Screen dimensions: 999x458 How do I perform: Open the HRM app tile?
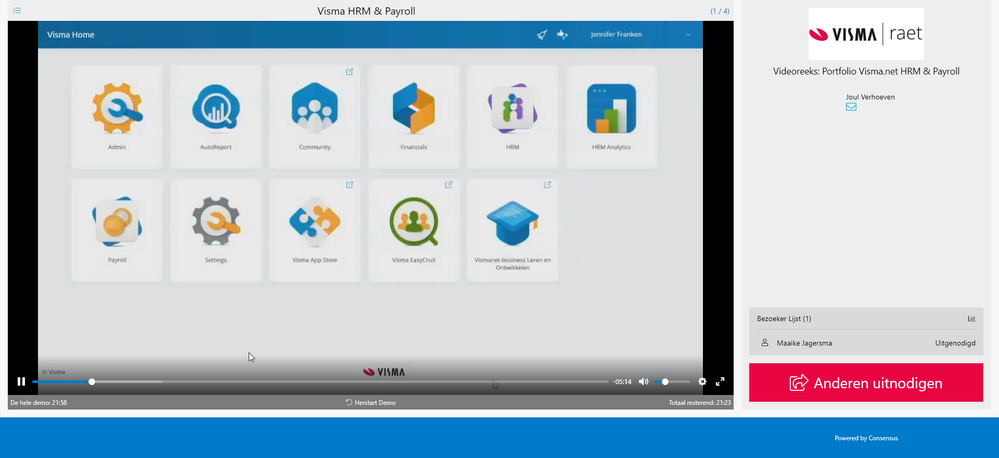512,117
